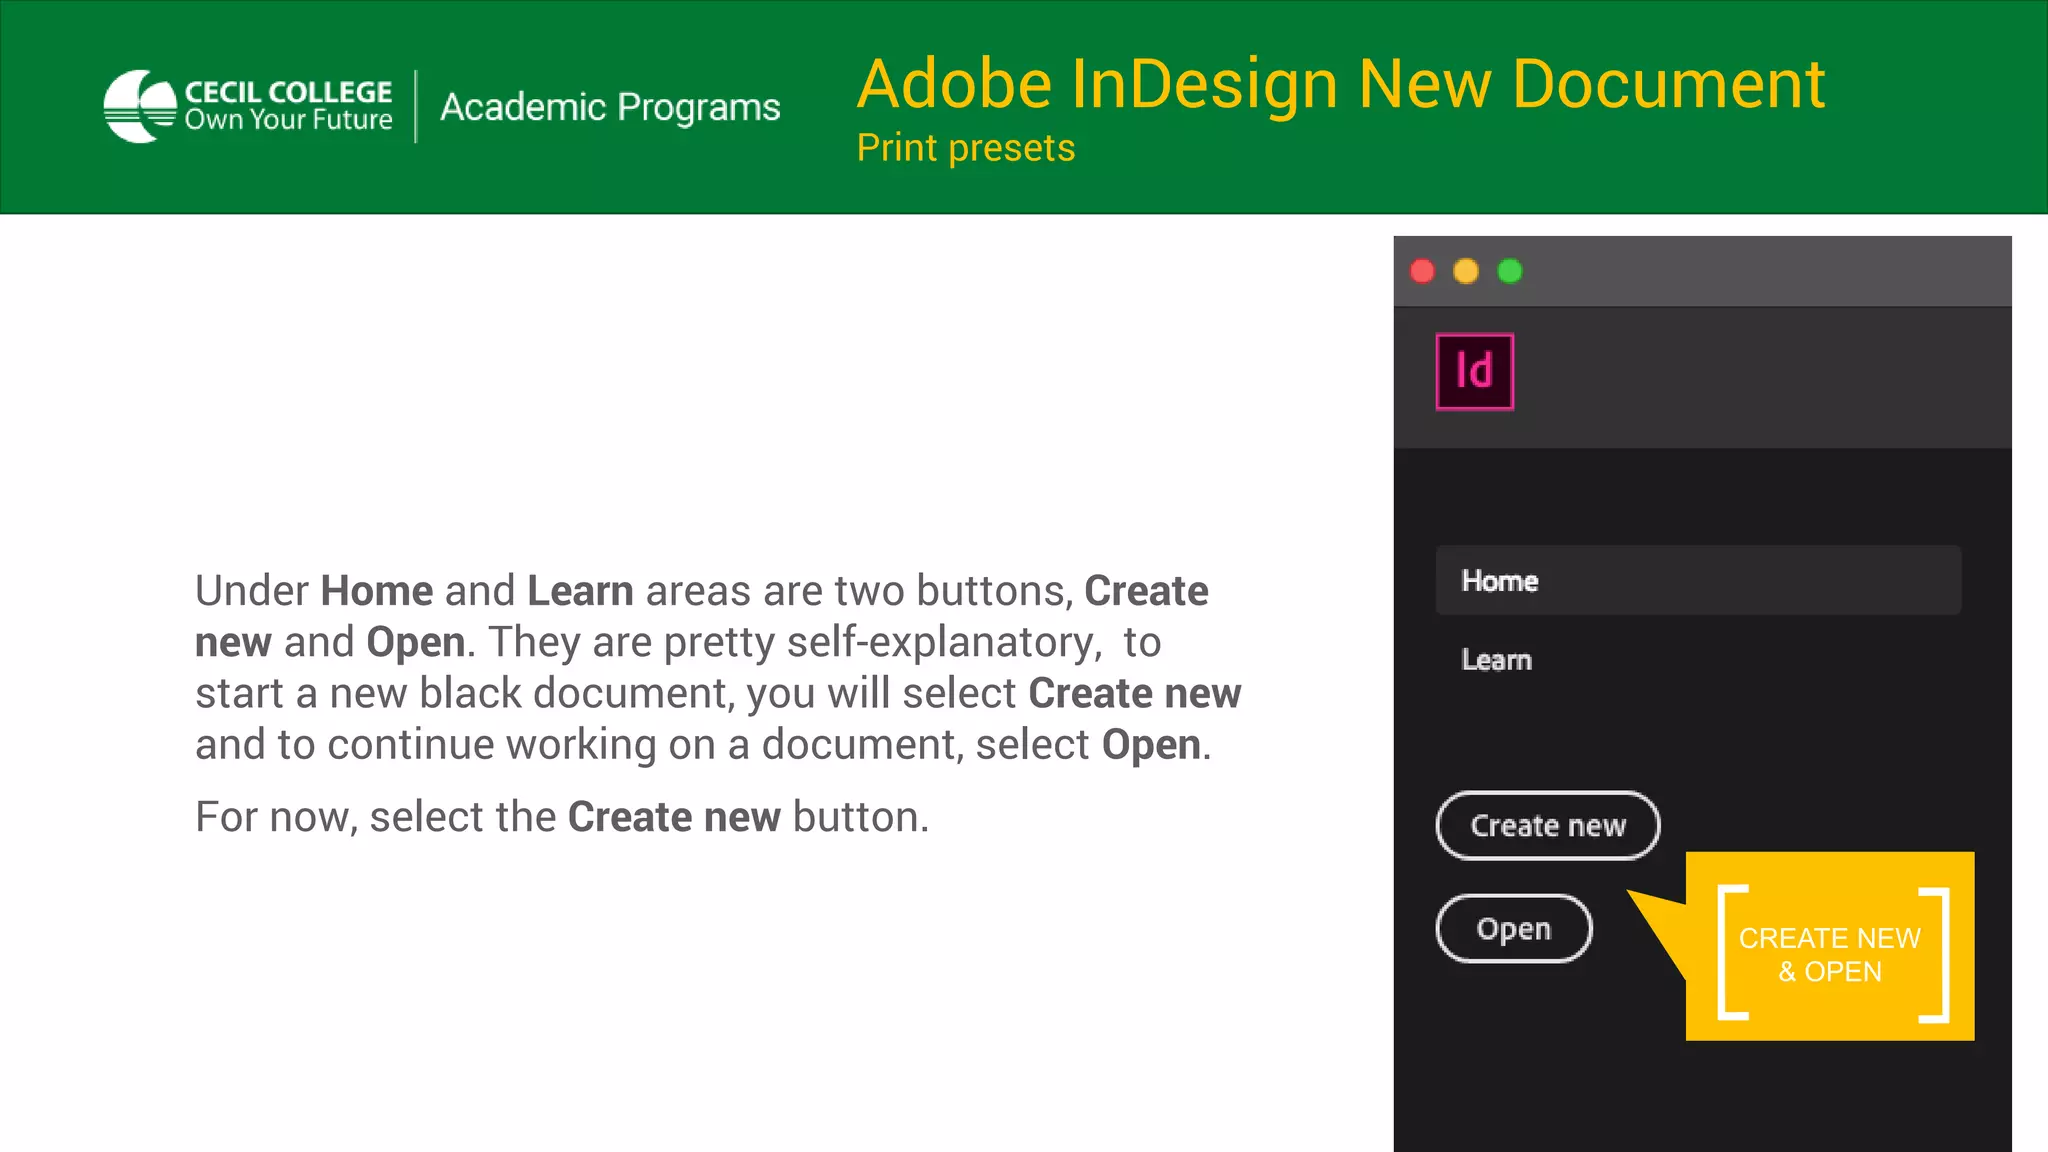Select the Home tab in InDesign
Image resolution: width=2048 pixels, height=1152 pixels.
(1698, 580)
